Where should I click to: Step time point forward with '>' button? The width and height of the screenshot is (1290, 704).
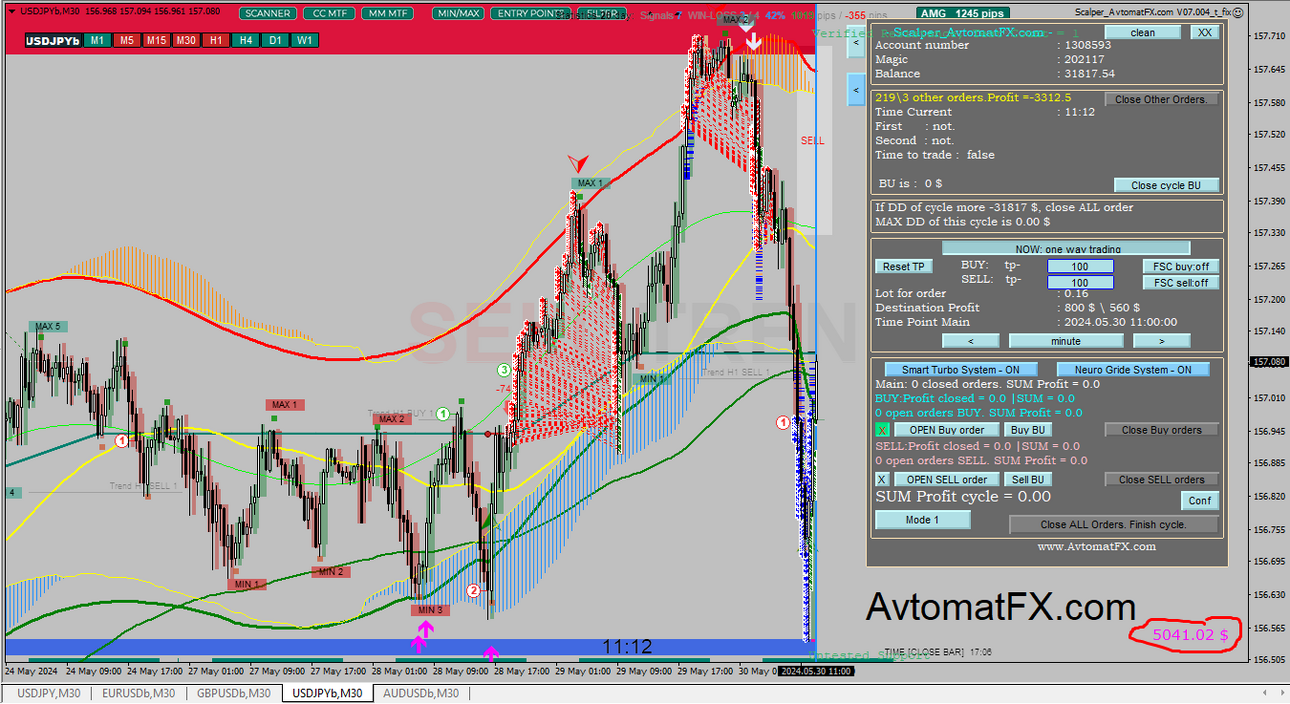(1162, 341)
